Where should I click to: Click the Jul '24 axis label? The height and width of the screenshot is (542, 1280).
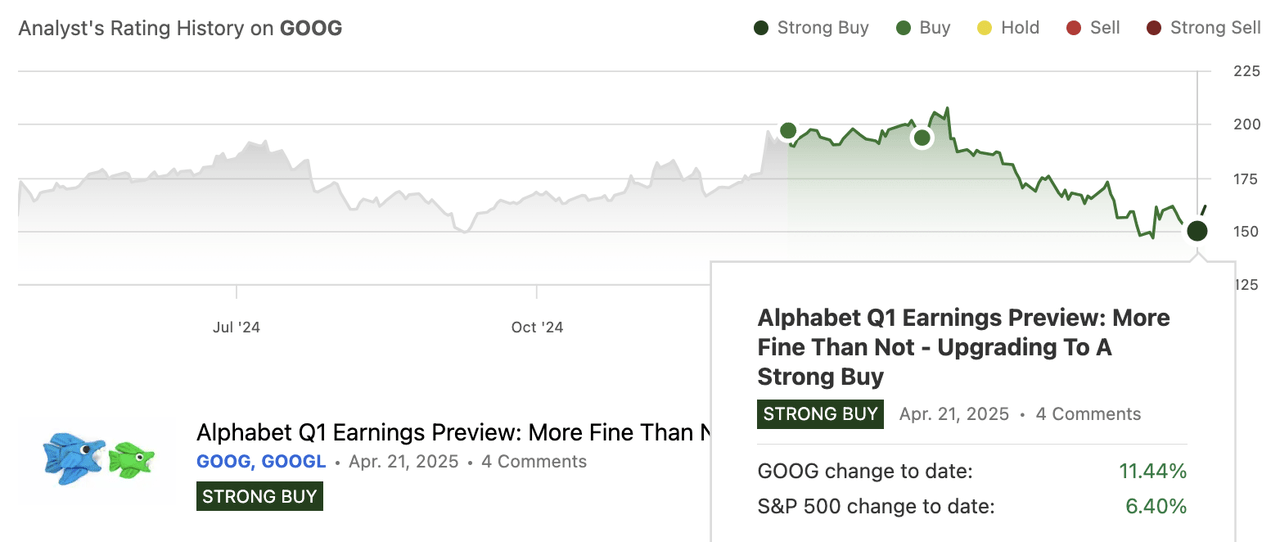tap(237, 327)
